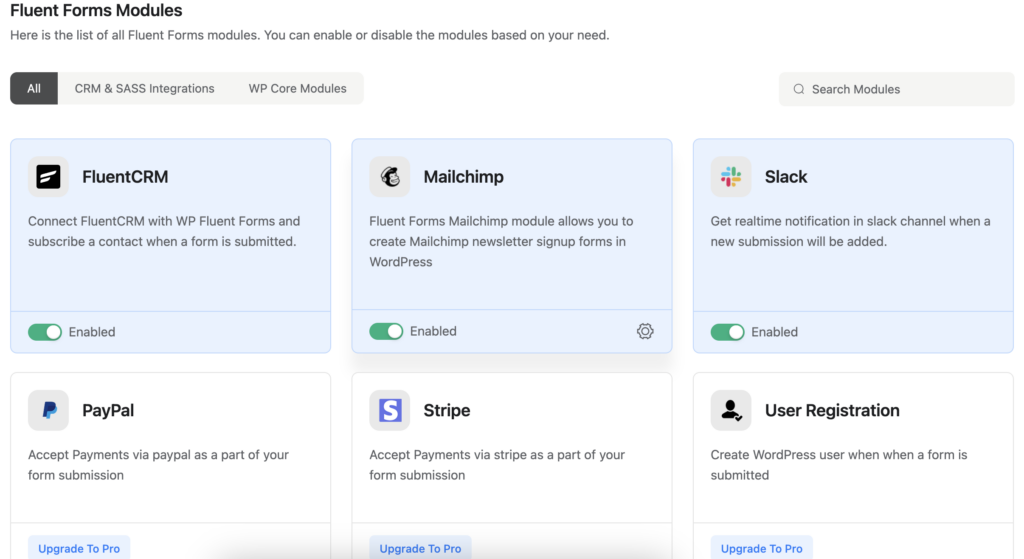Click Upgrade To Pro under Stripe
The width and height of the screenshot is (1024, 559).
421,549
